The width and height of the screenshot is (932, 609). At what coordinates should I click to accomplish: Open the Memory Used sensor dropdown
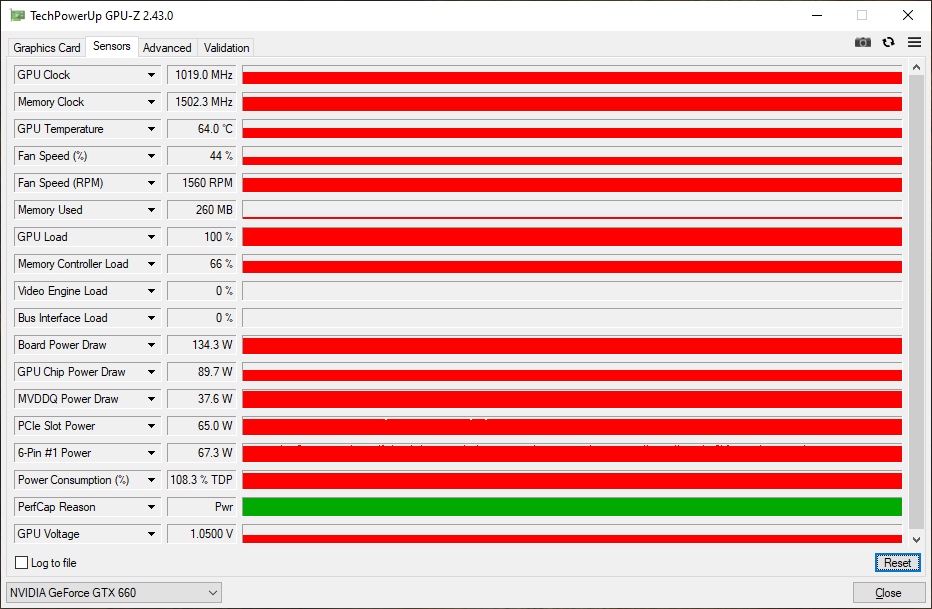click(87, 210)
